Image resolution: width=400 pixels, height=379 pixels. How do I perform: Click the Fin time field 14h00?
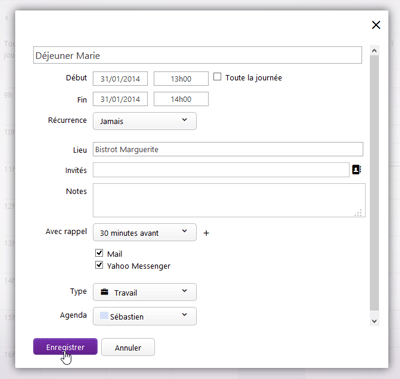tap(181, 99)
